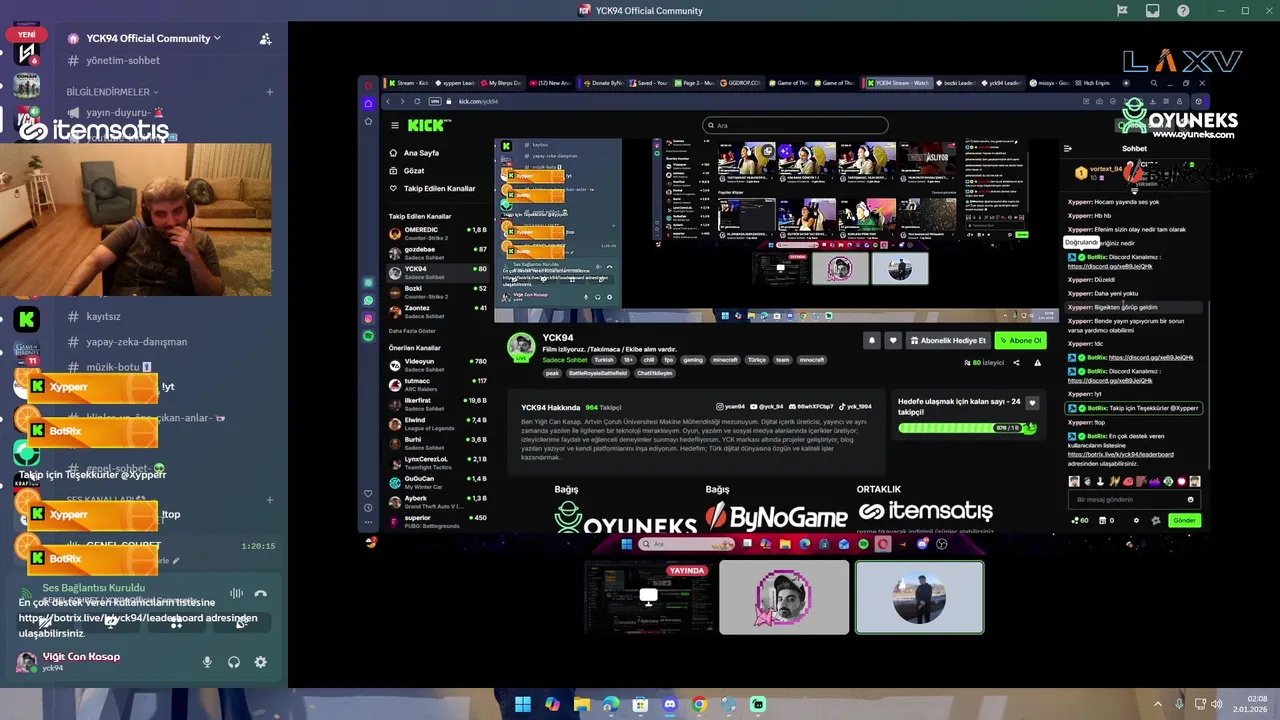Open yönetim-sohbet channel in Discord
The image size is (1280, 720).
[123, 60]
